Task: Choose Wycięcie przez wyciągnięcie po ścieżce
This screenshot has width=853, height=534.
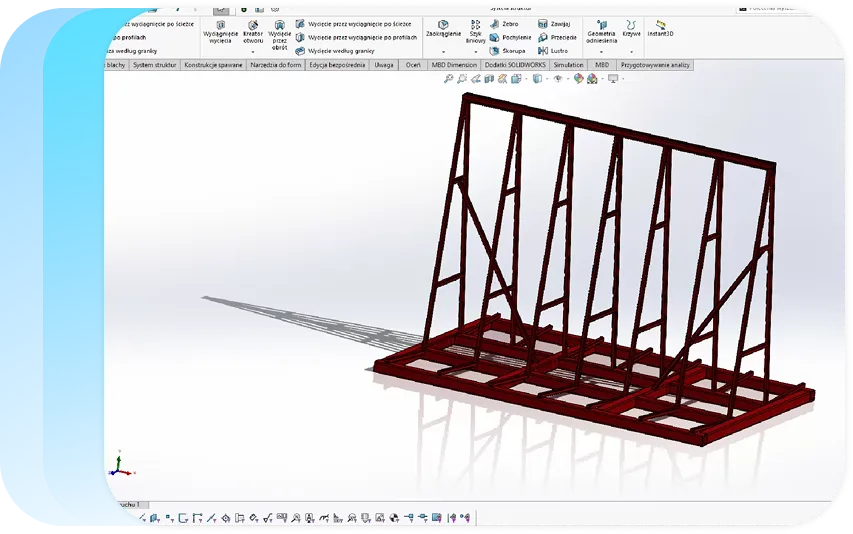Action: tap(354, 24)
